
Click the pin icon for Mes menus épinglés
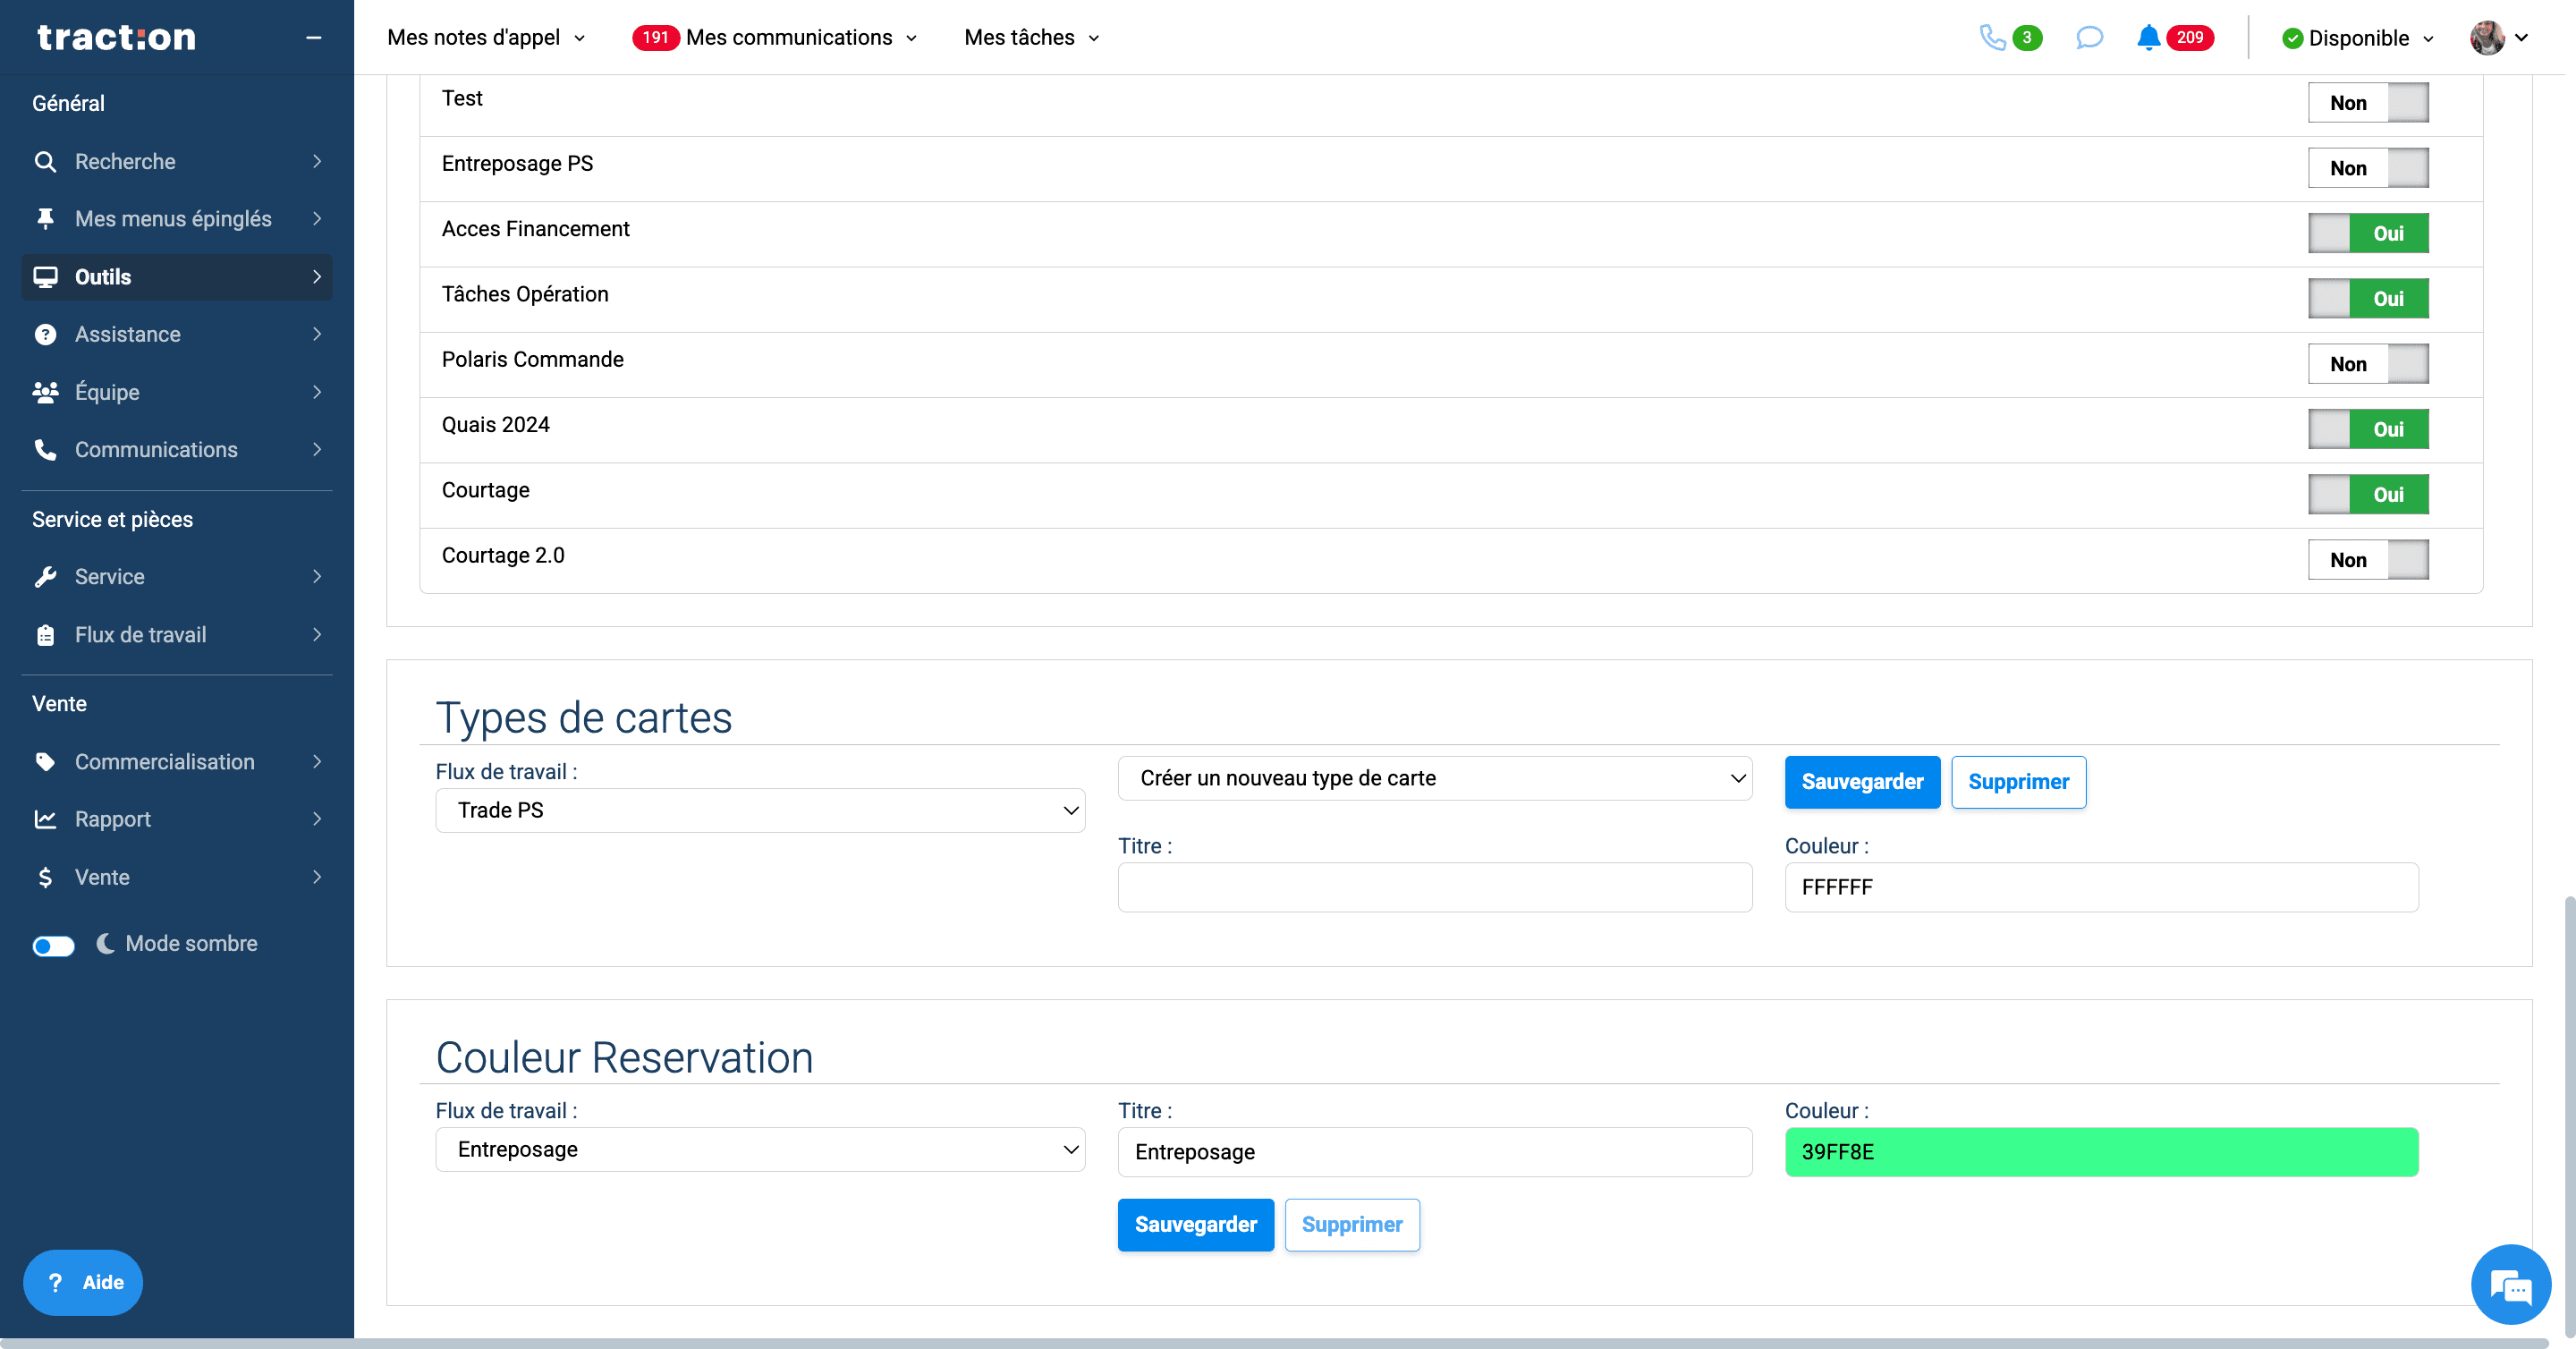45,219
